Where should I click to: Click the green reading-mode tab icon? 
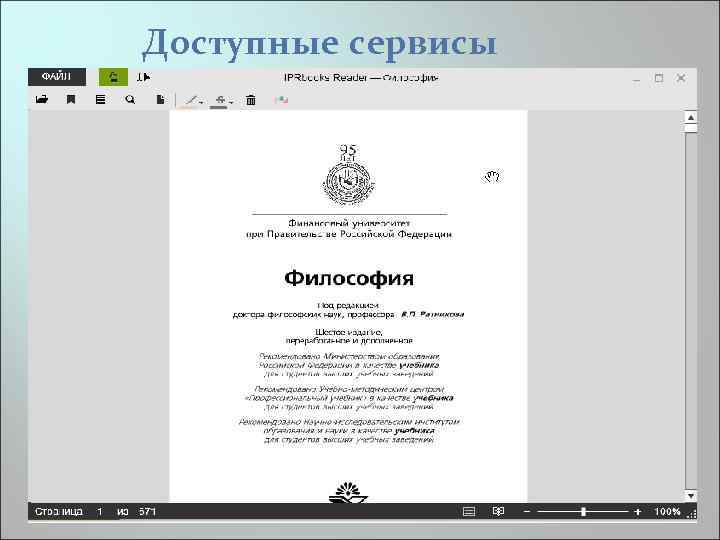pos(113,77)
